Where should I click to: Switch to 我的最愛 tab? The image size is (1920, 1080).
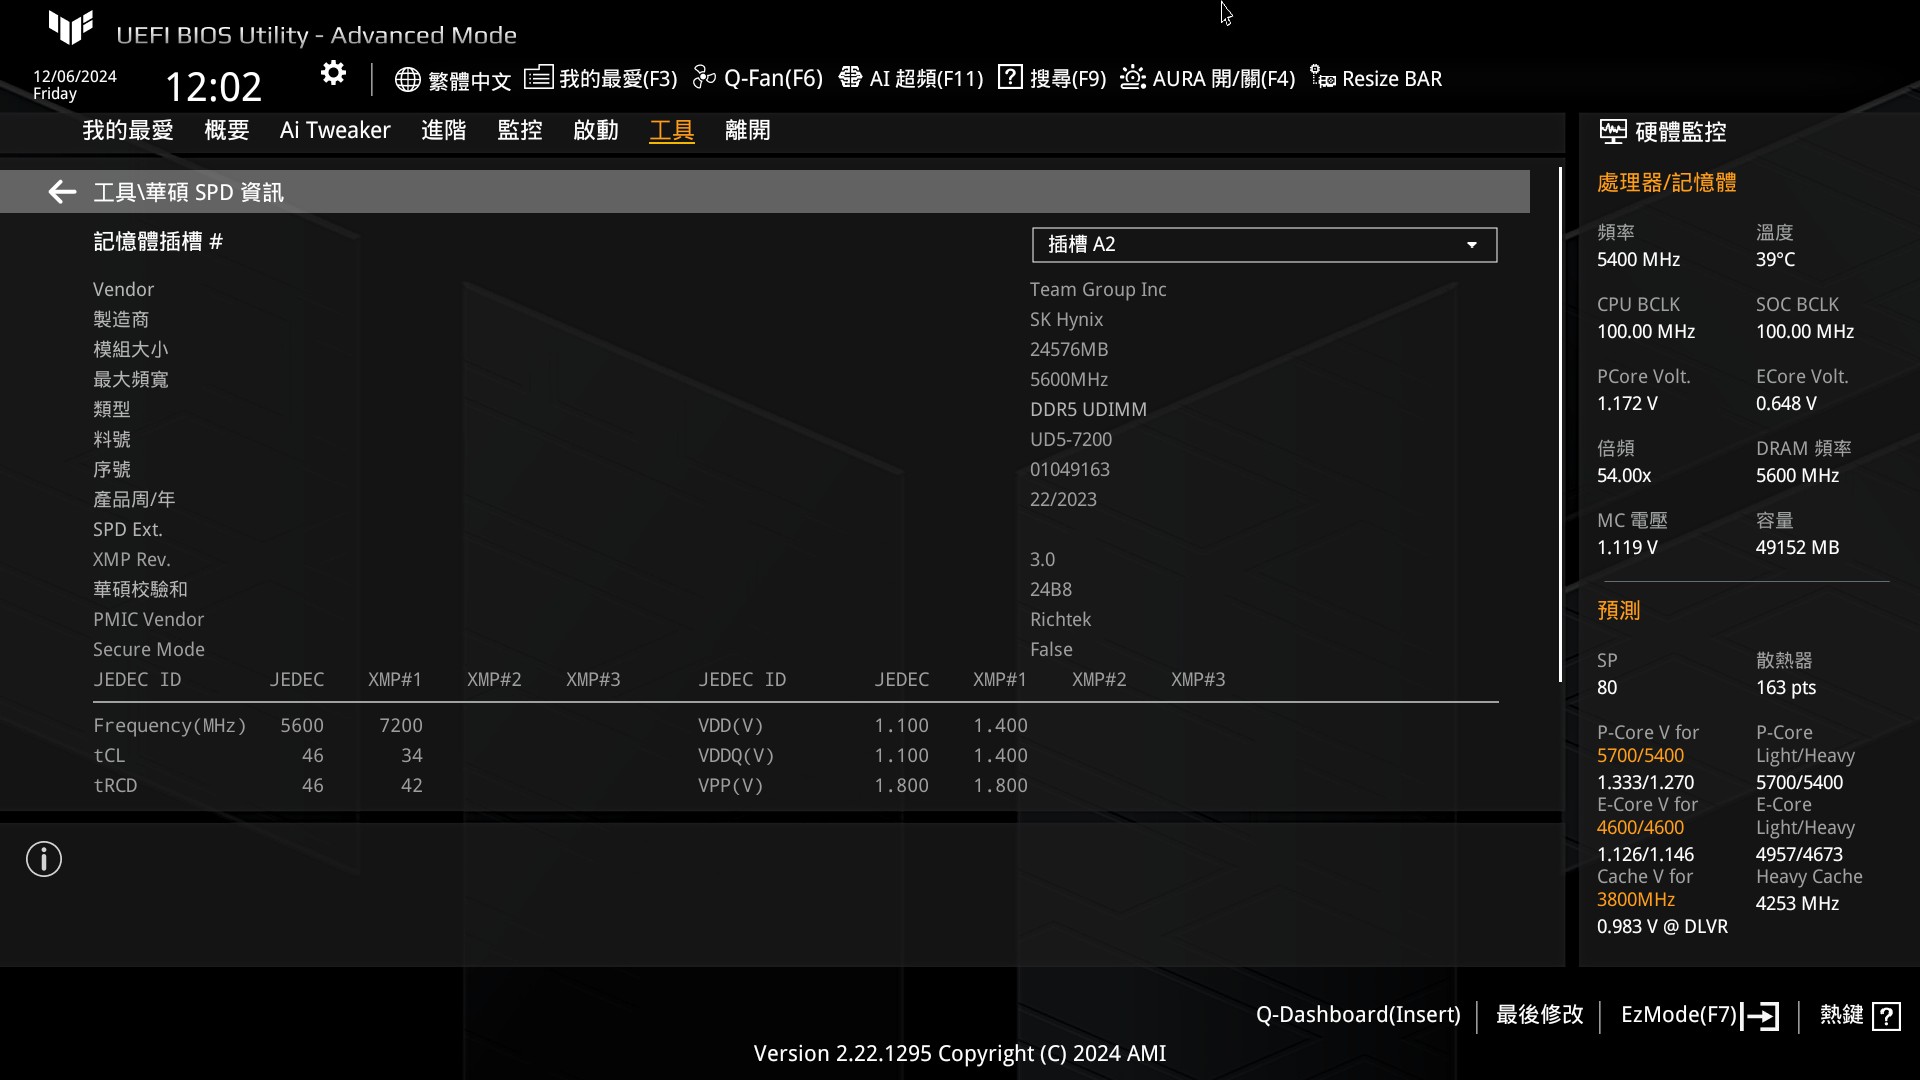tap(128, 131)
